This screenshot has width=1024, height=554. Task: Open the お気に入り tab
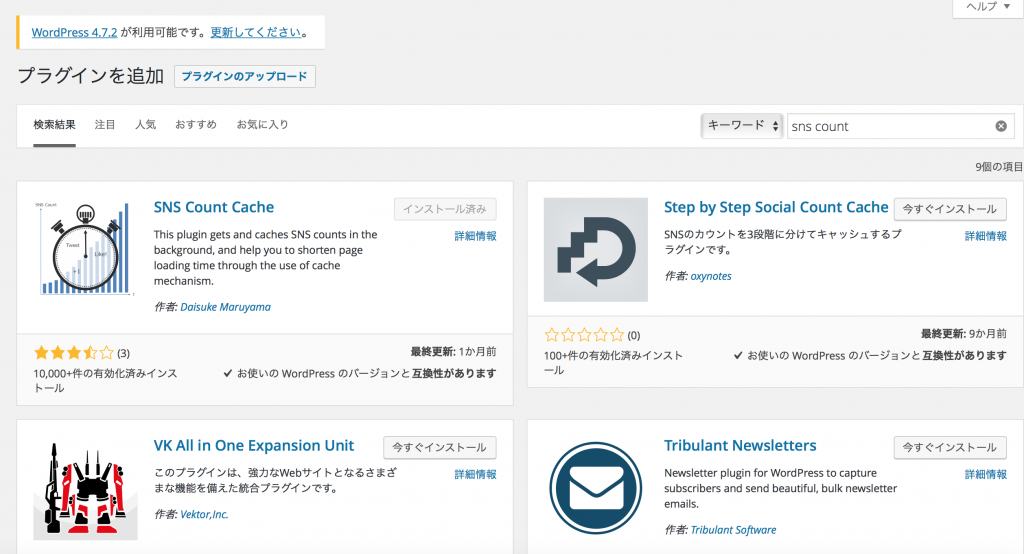tap(262, 125)
